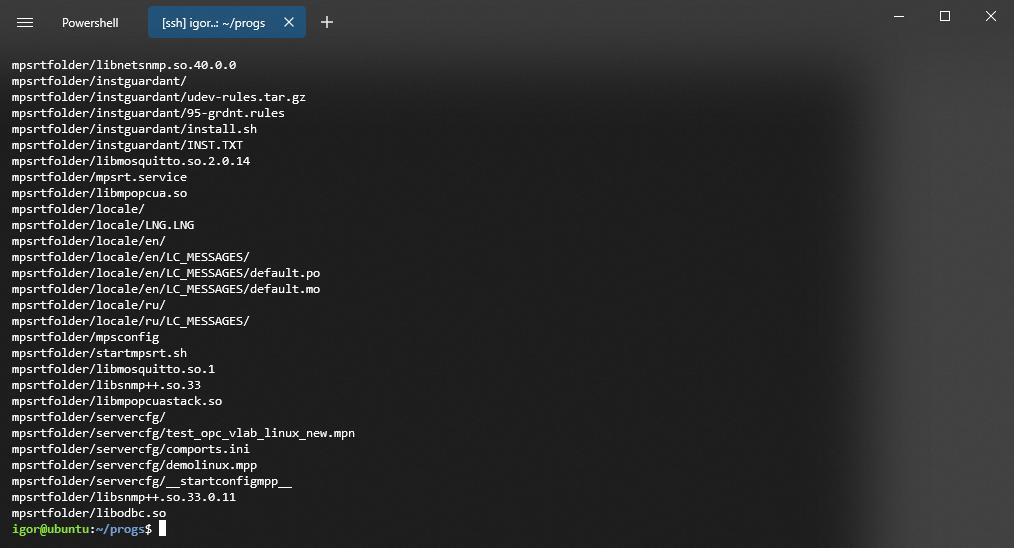Add a new terminal tab
The width and height of the screenshot is (1014, 548).
tap(327, 23)
